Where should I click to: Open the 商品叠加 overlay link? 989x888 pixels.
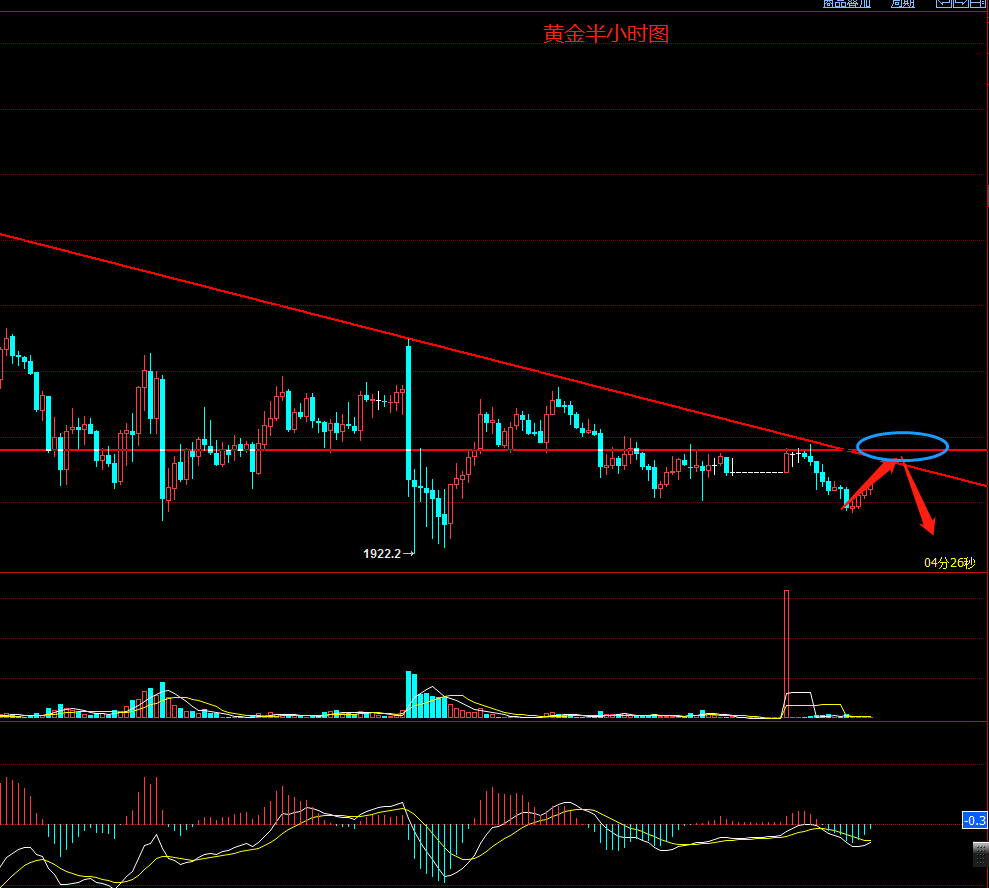(846, 3)
